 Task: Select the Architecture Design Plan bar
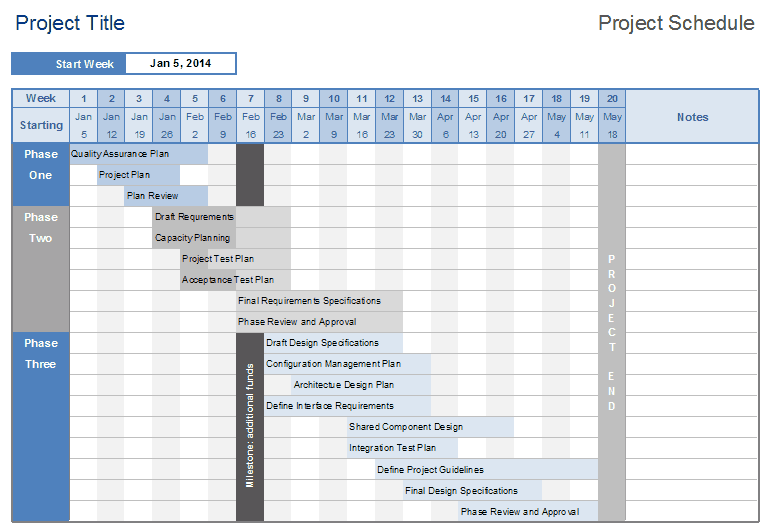[x=361, y=385]
